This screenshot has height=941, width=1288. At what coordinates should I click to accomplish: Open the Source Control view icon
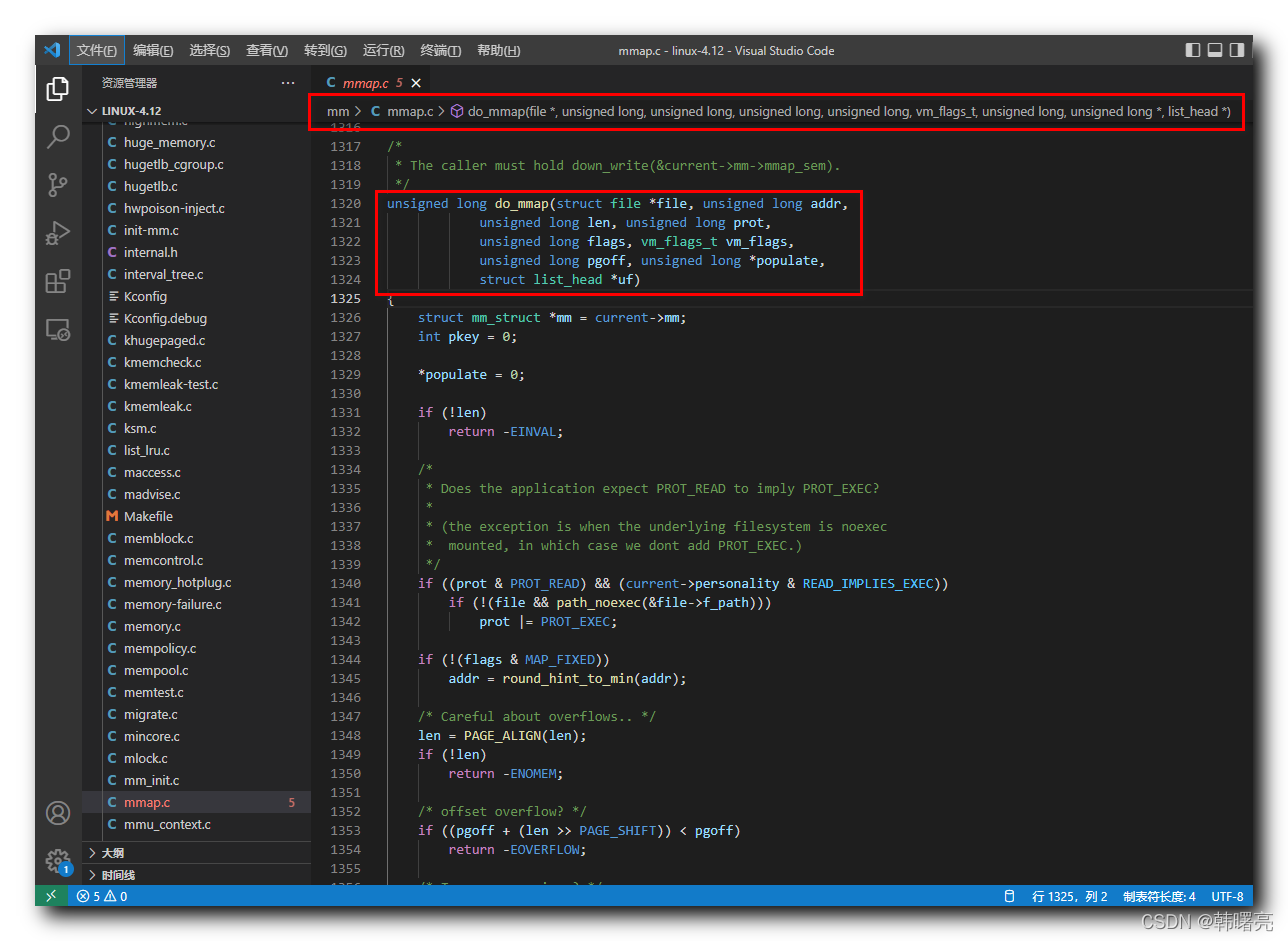tap(58, 184)
